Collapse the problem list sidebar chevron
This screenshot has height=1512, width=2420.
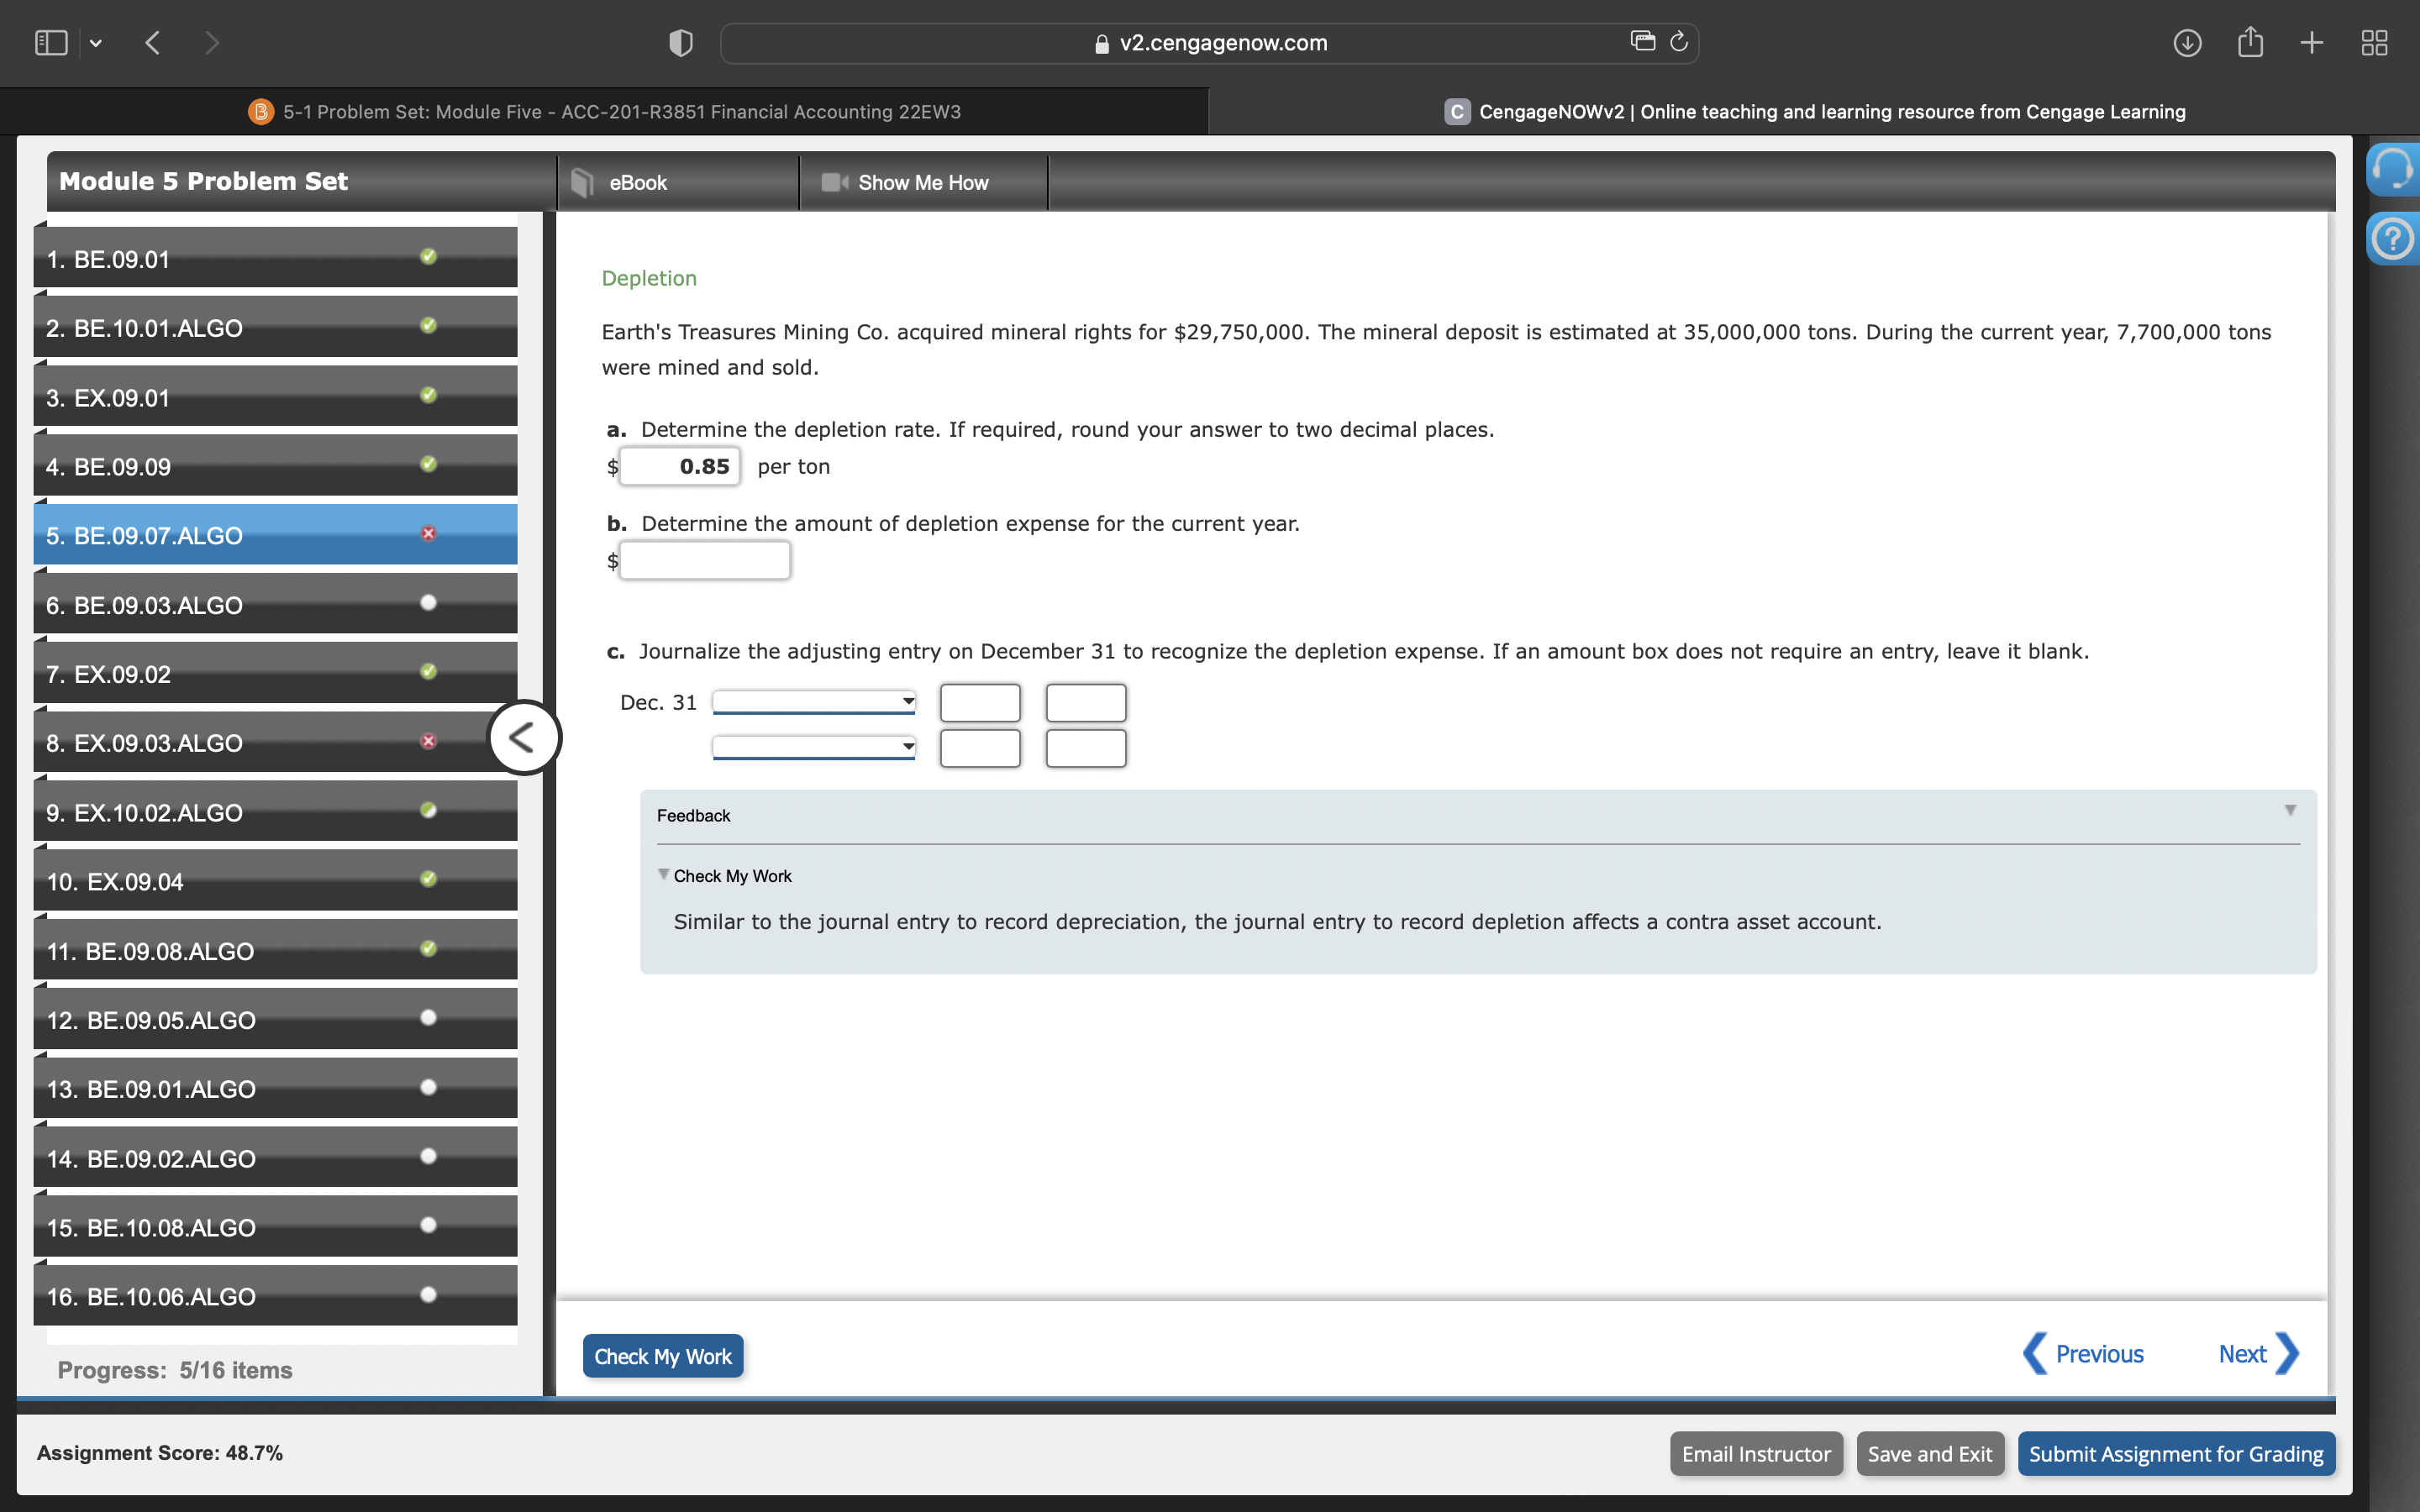pyautogui.click(x=523, y=737)
